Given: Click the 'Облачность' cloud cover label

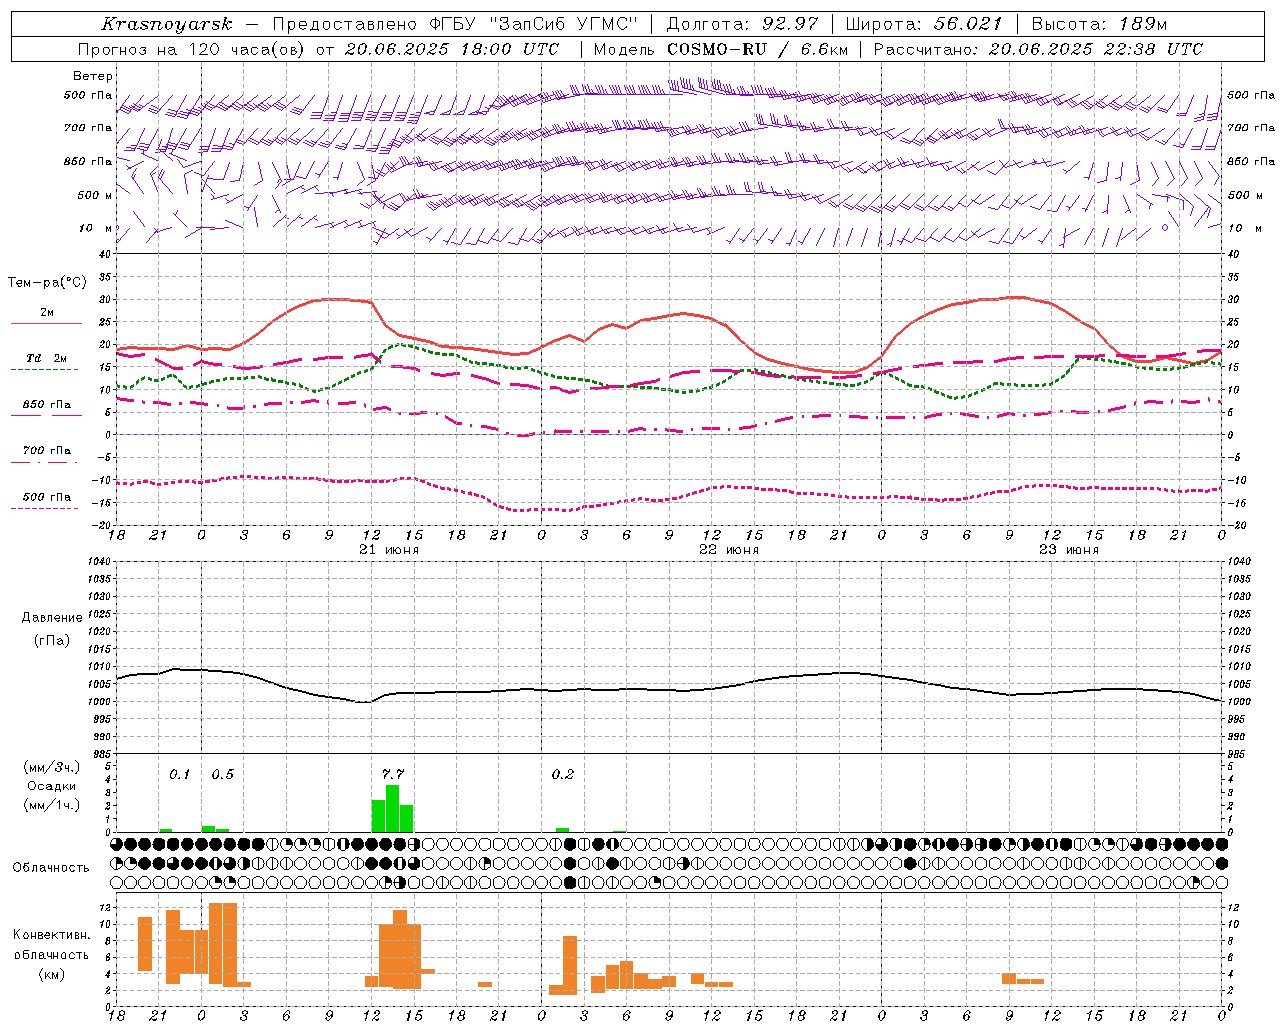Looking at the screenshot, I should (51, 867).
